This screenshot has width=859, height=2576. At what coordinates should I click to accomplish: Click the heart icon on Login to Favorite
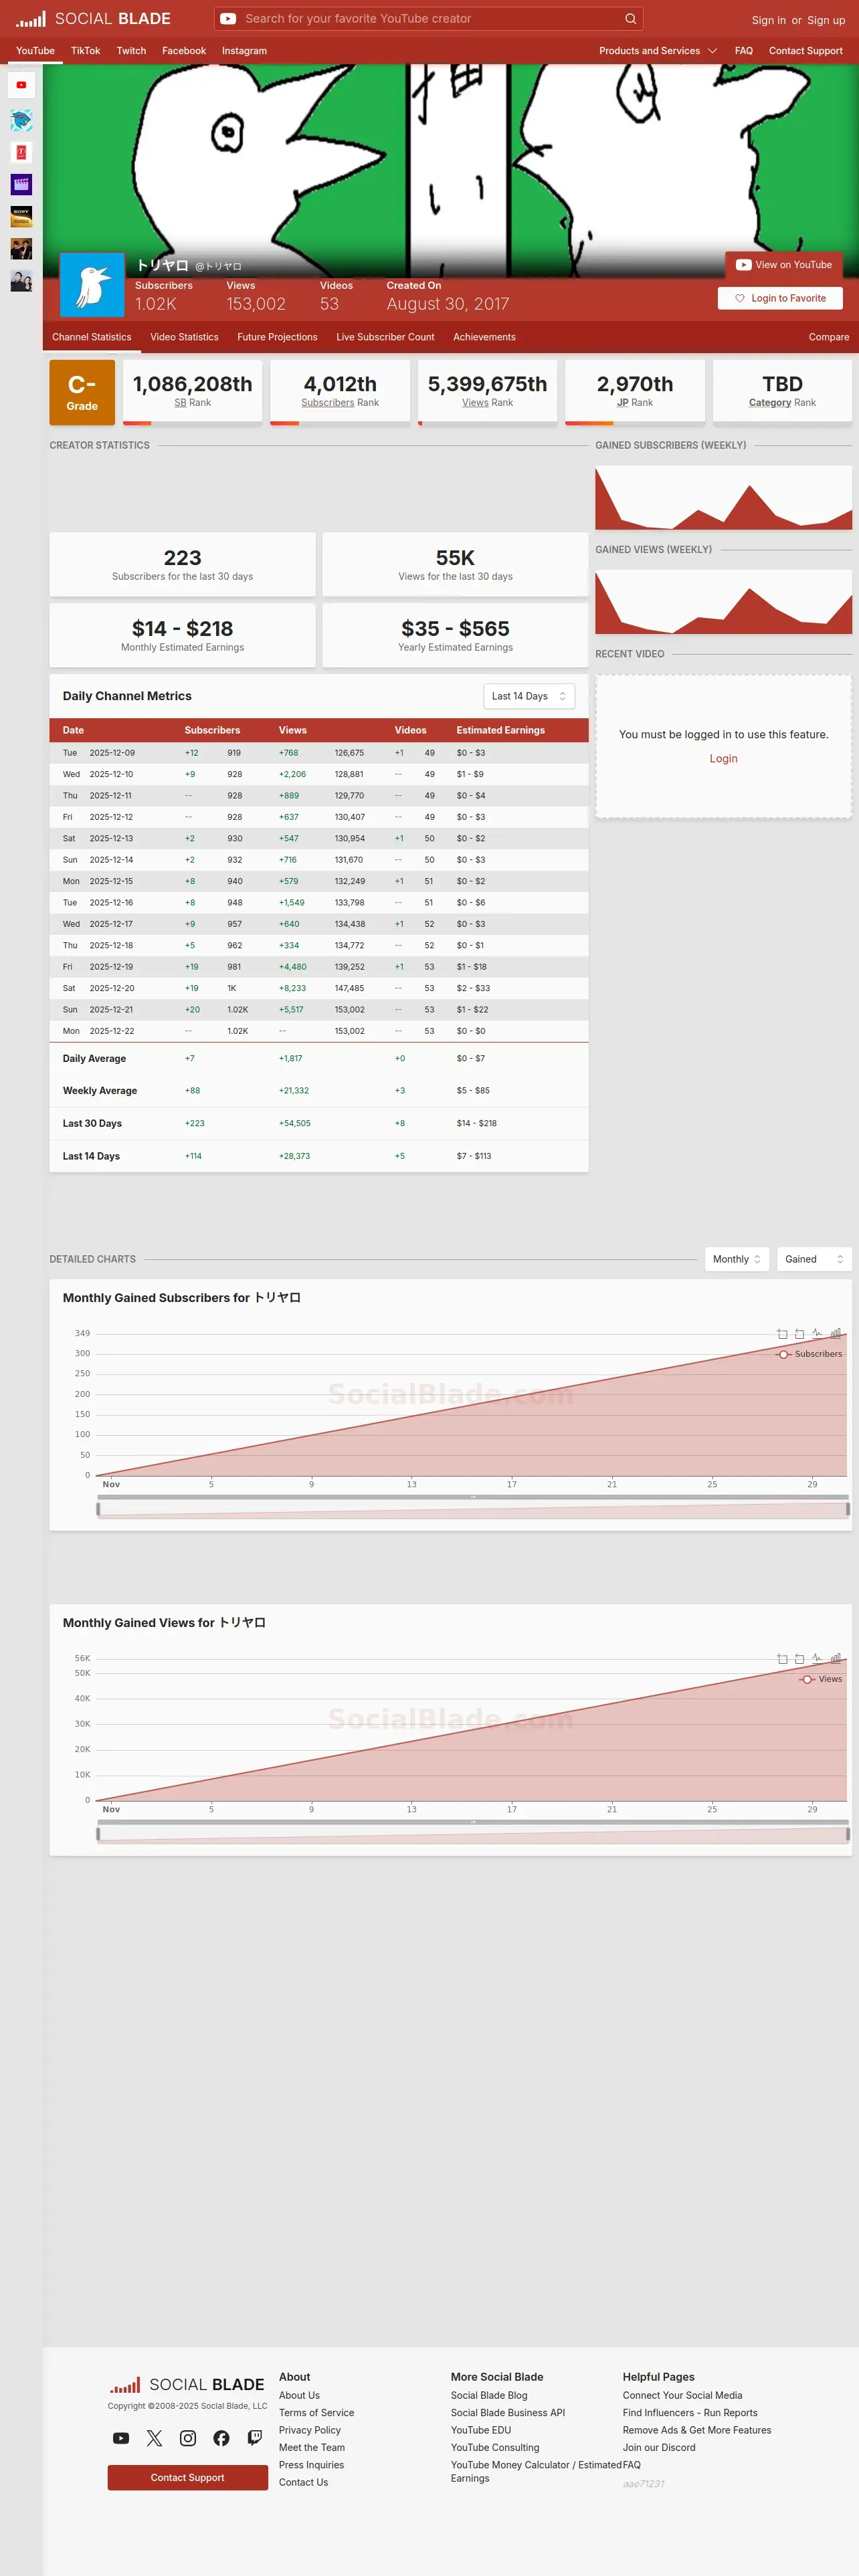coord(740,298)
